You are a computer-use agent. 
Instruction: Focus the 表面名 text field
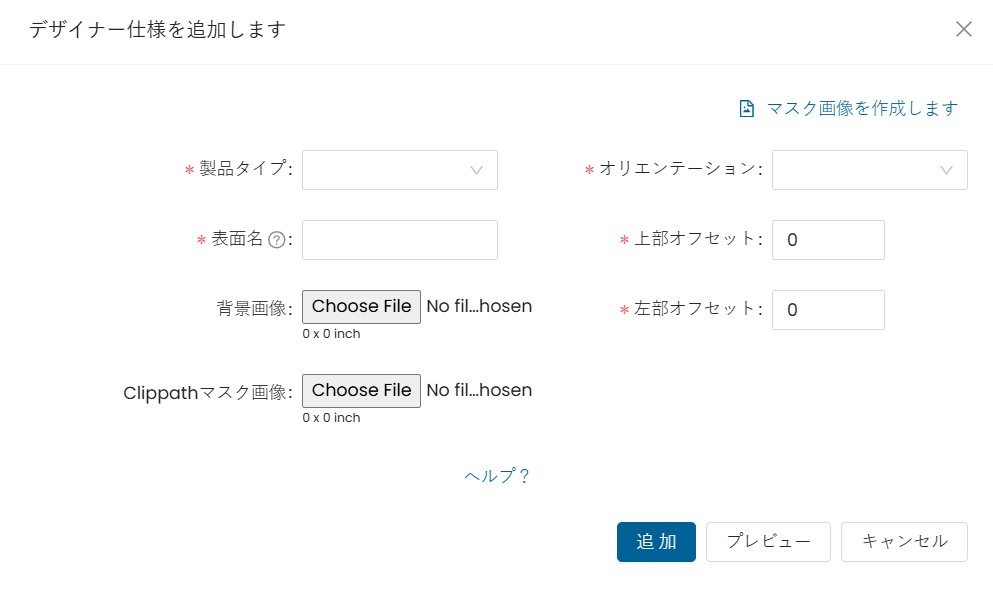pos(399,240)
